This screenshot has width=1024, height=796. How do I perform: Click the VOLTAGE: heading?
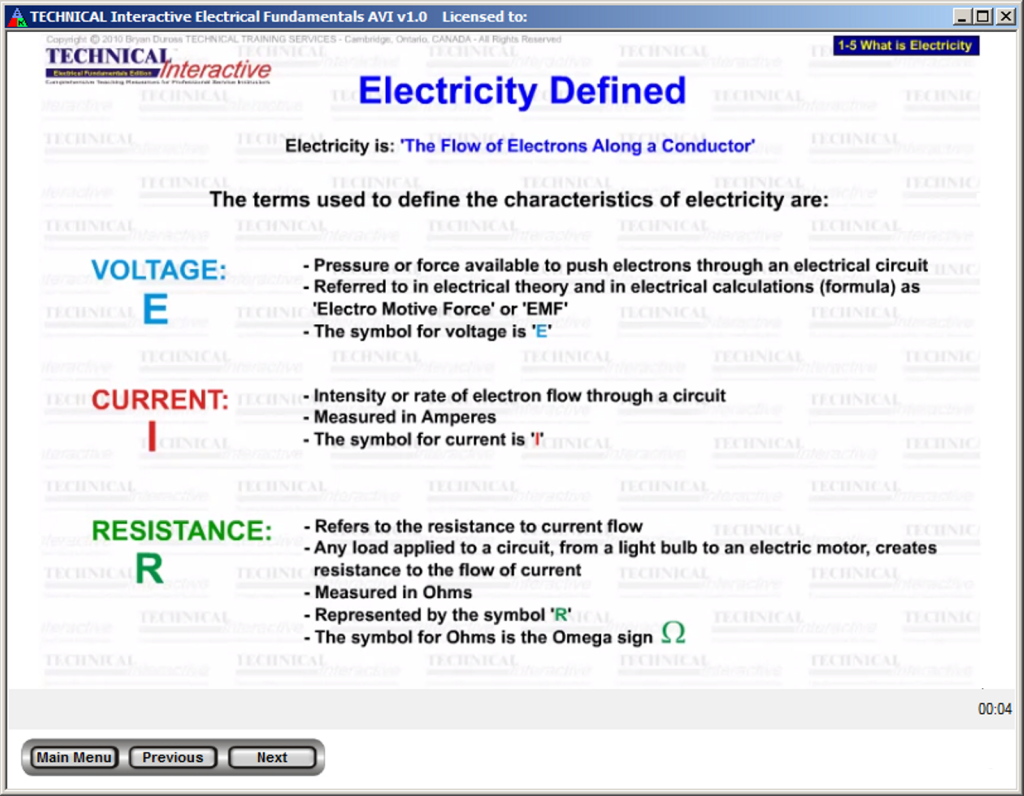tap(159, 270)
